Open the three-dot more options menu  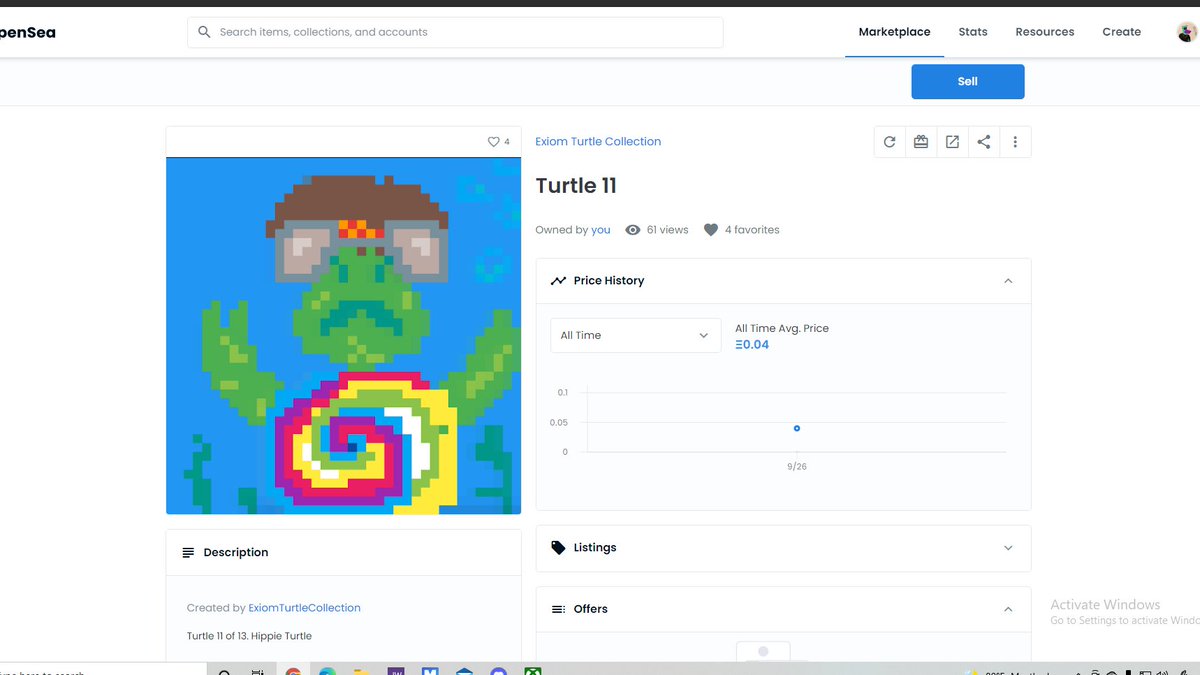pos(1015,141)
